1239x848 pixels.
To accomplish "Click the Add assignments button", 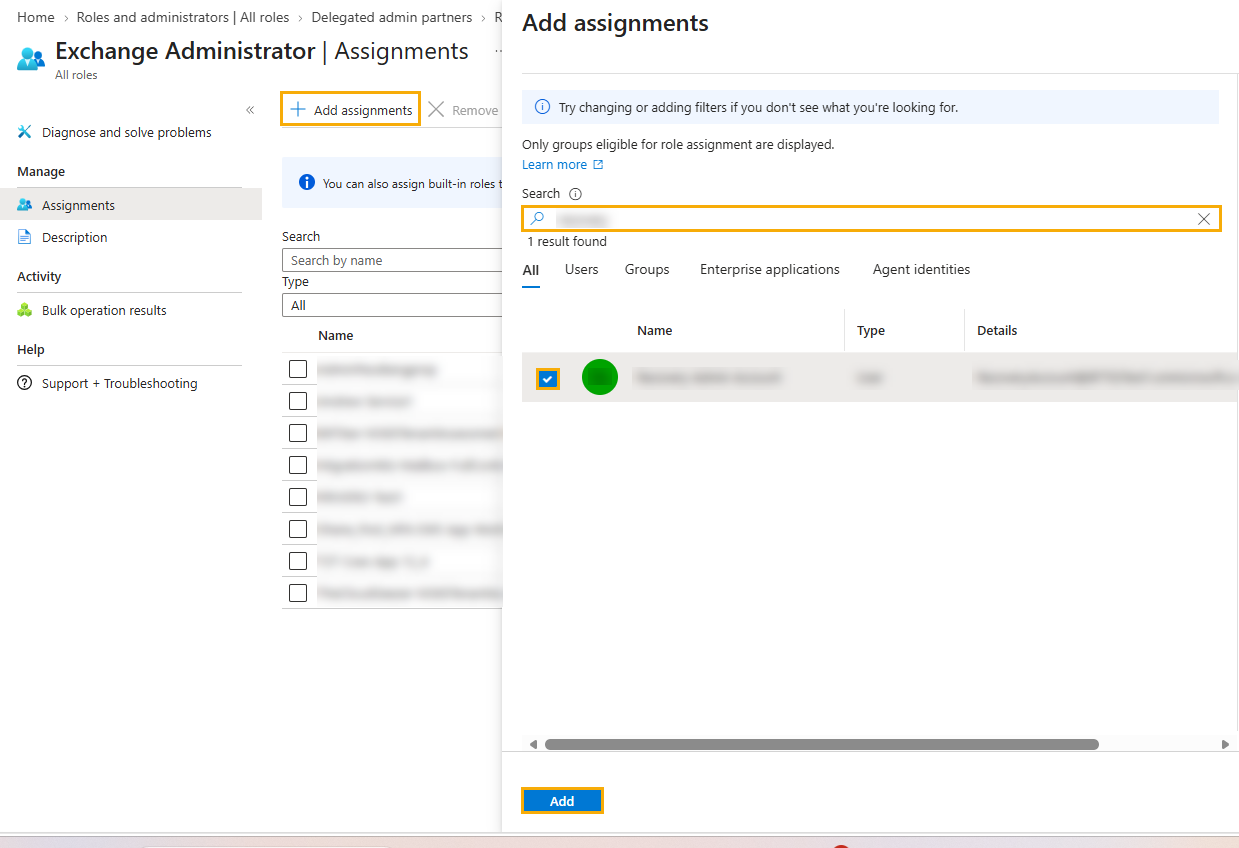I will [350, 110].
